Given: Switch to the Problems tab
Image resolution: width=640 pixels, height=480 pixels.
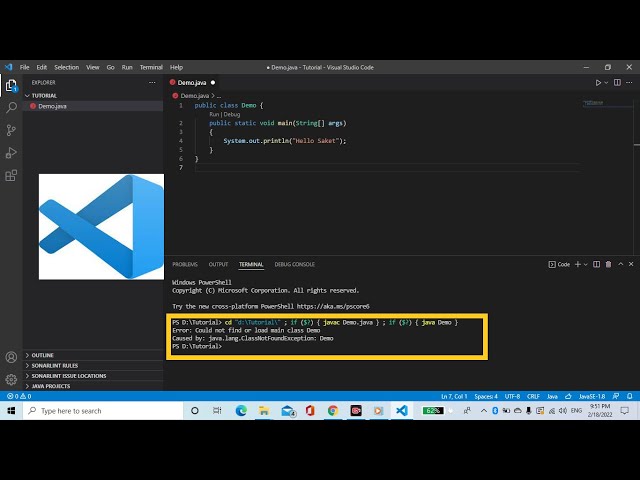Looking at the screenshot, I should tap(185, 264).
